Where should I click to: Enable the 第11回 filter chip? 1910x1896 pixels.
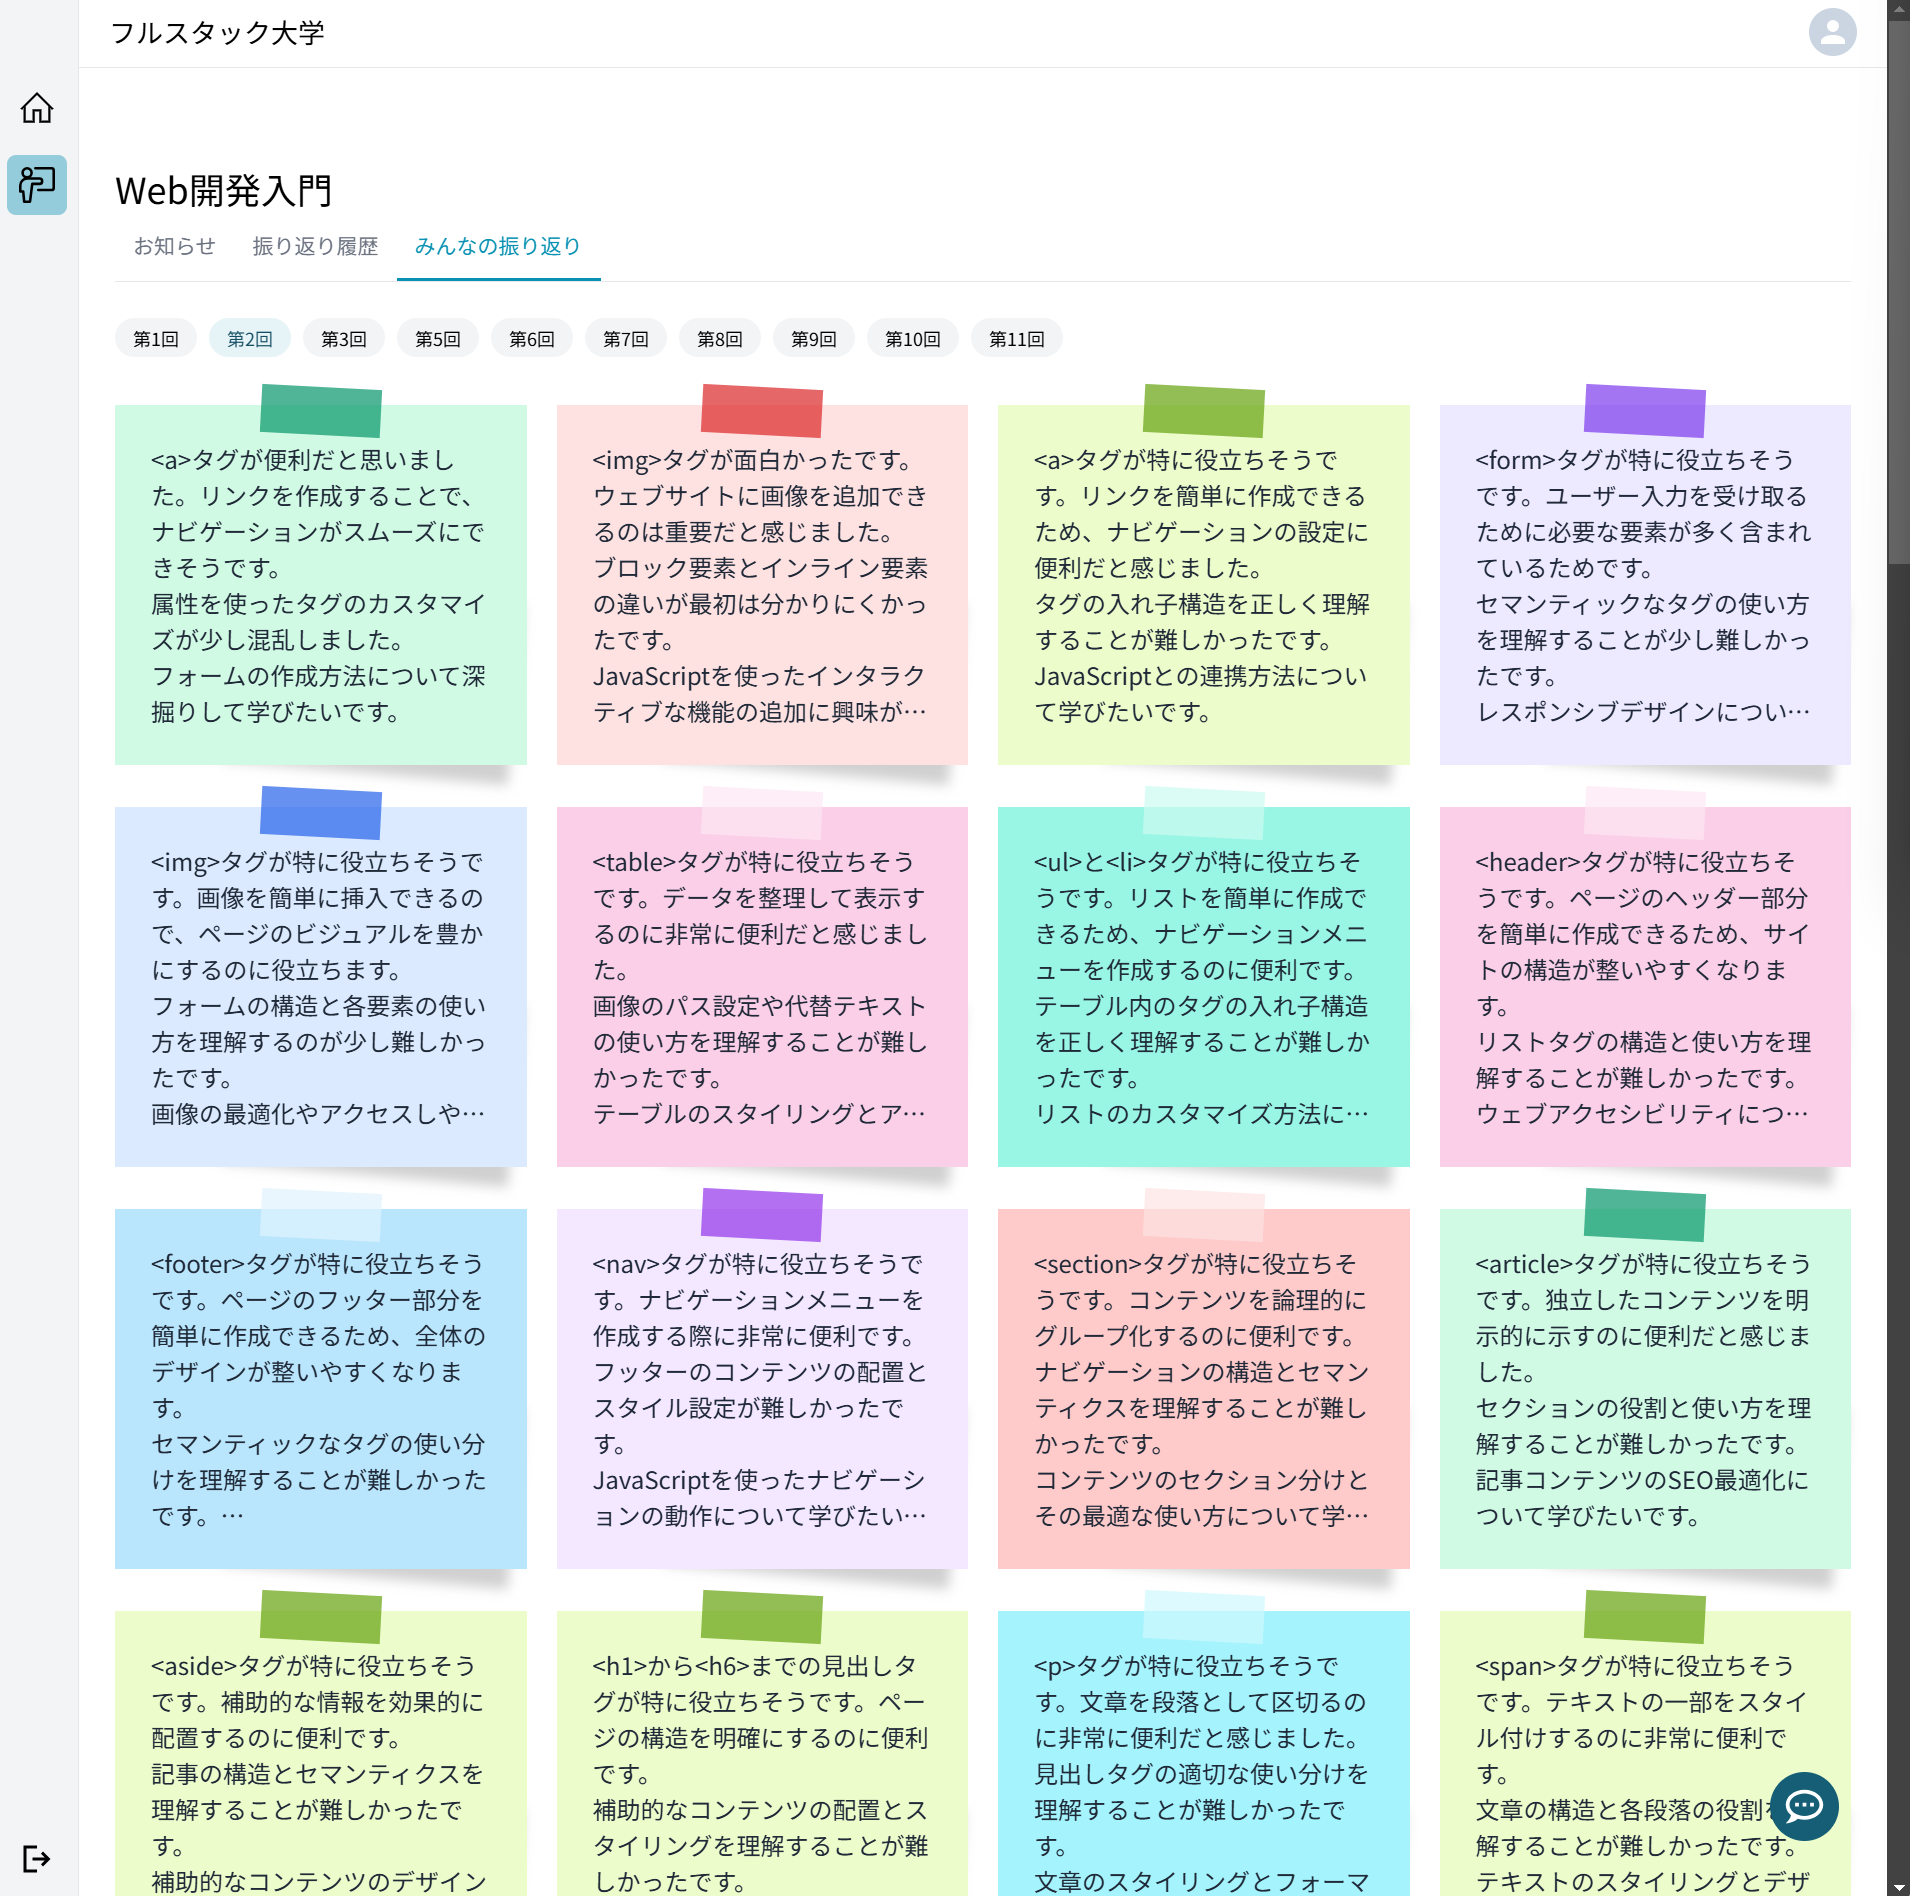pyautogui.click(x=1016, y=338)
